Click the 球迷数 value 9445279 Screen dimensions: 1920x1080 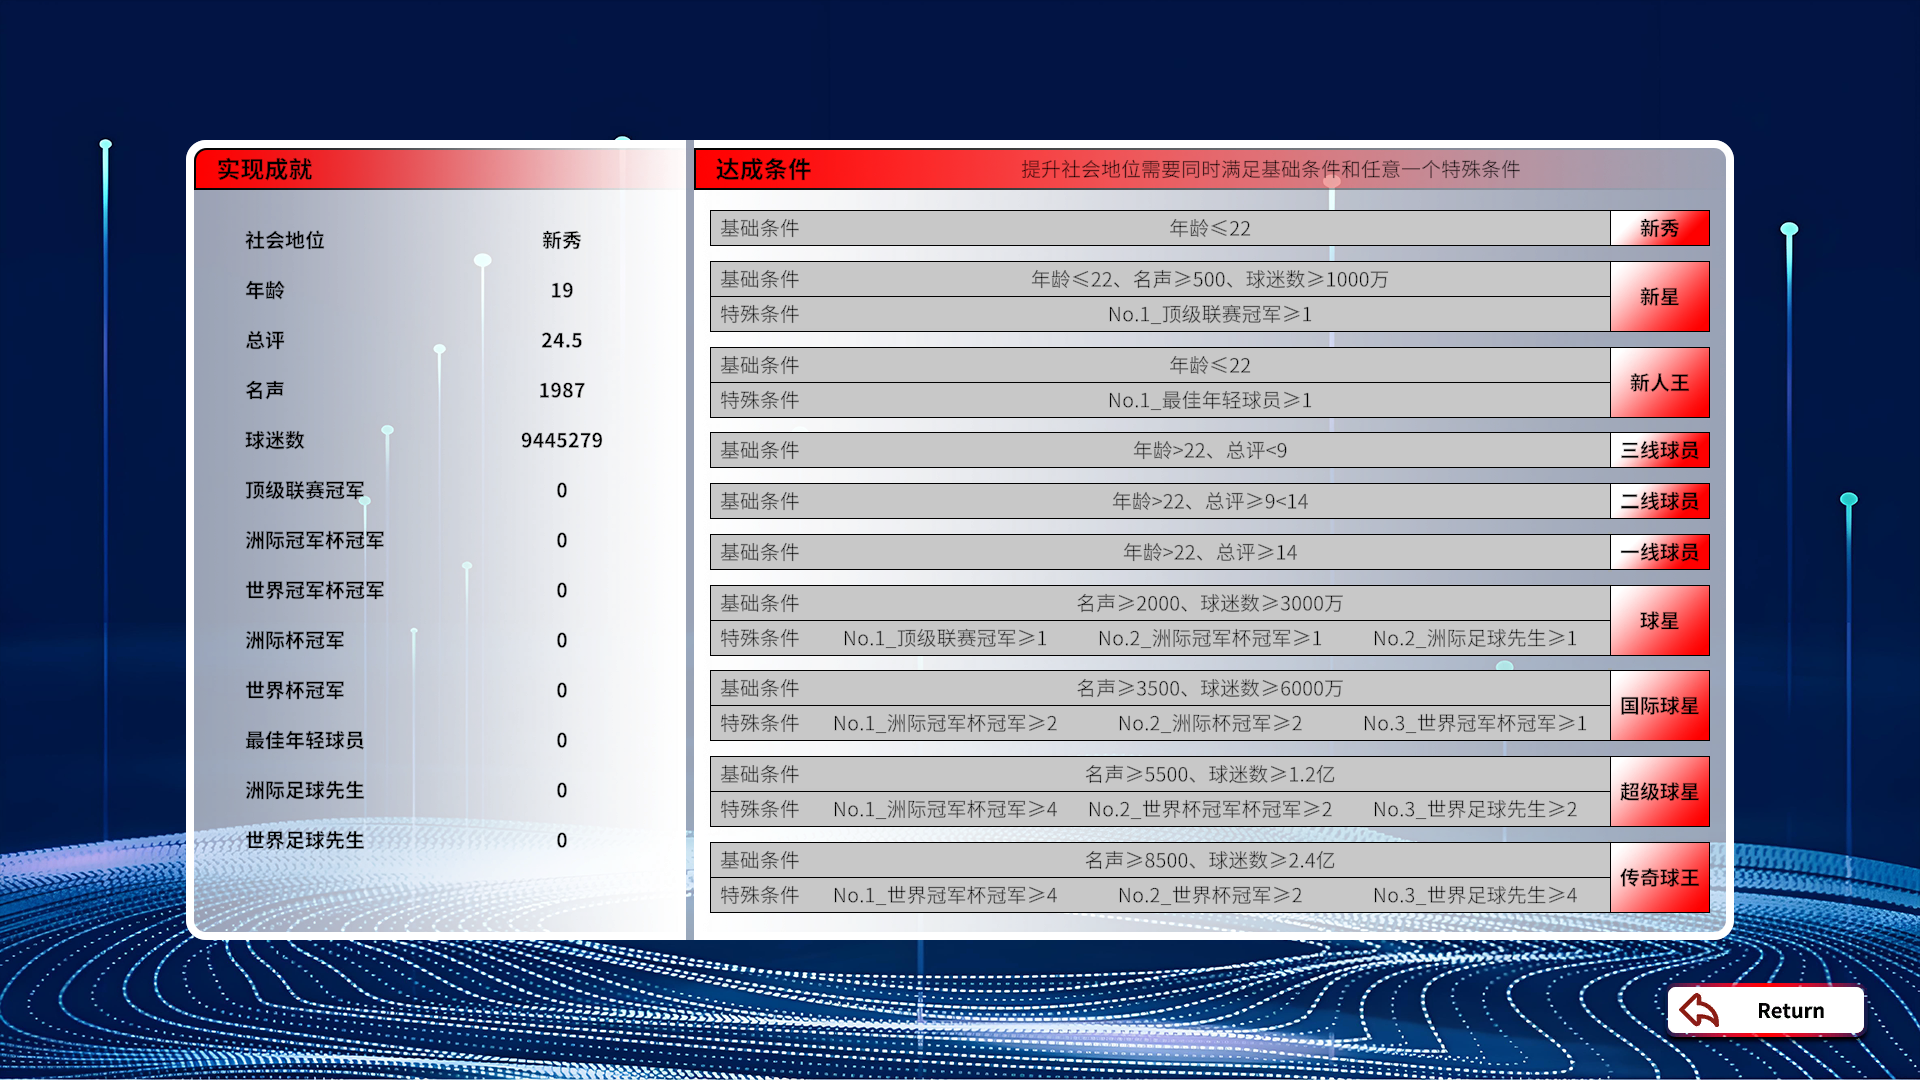click(x=561, y=440)
